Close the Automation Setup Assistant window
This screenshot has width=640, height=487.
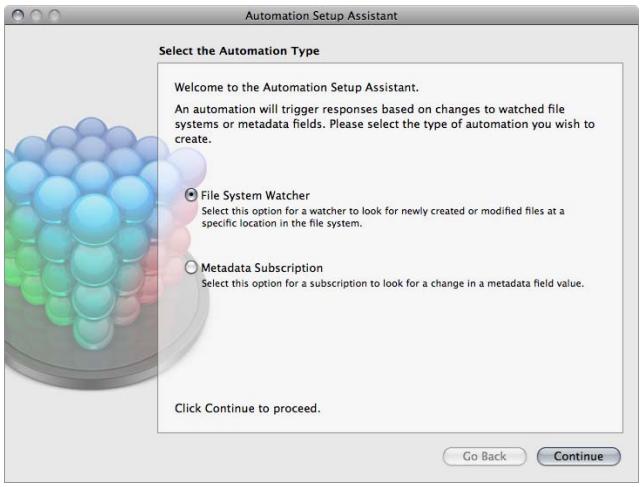18,16
